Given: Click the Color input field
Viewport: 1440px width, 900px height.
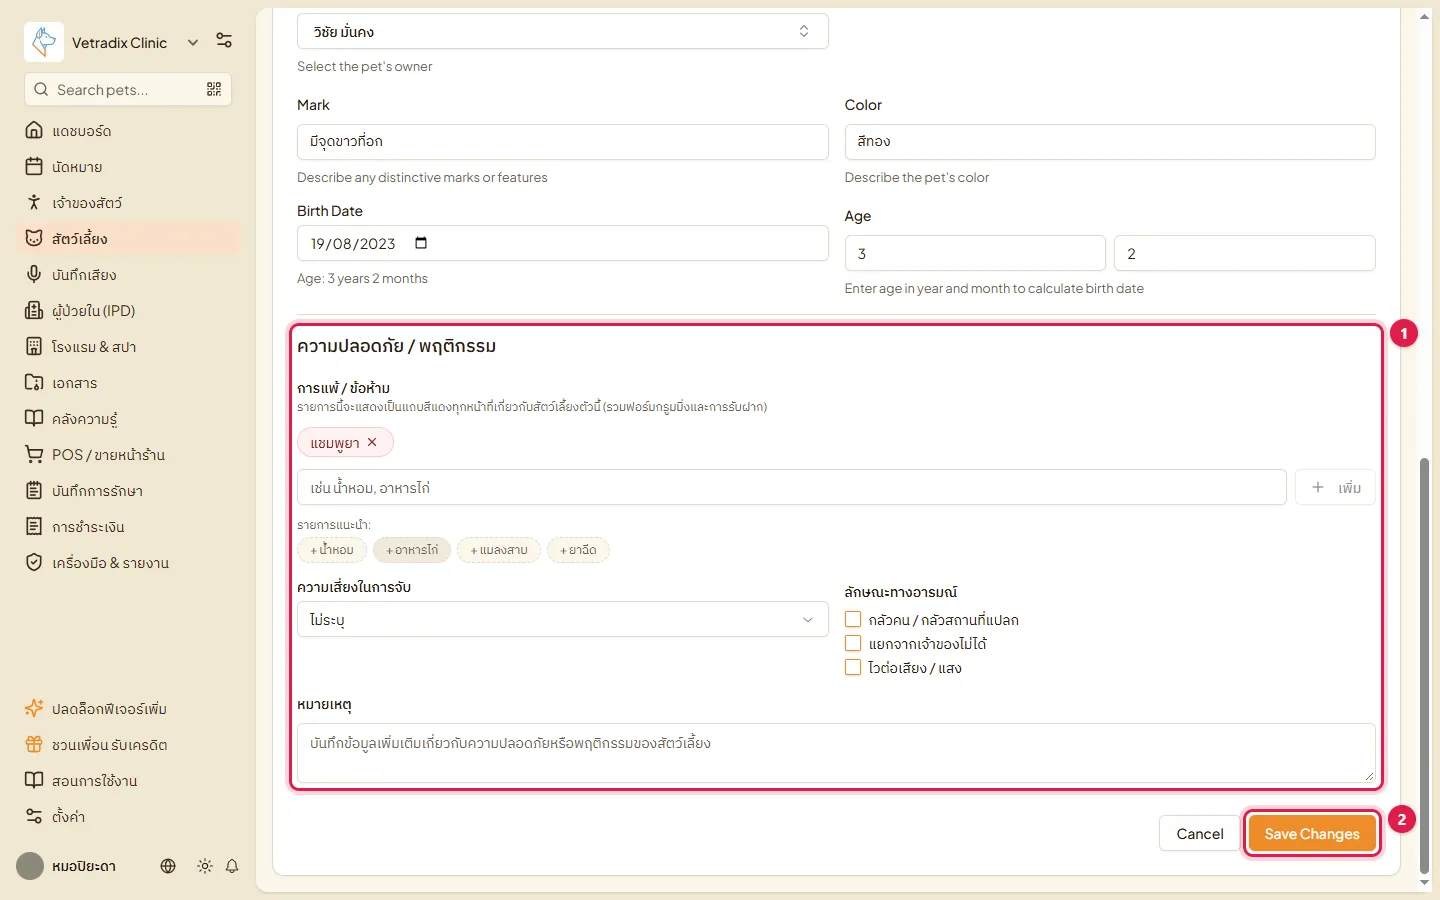Looking at the screenshot, I should [x=1110, y=141].
